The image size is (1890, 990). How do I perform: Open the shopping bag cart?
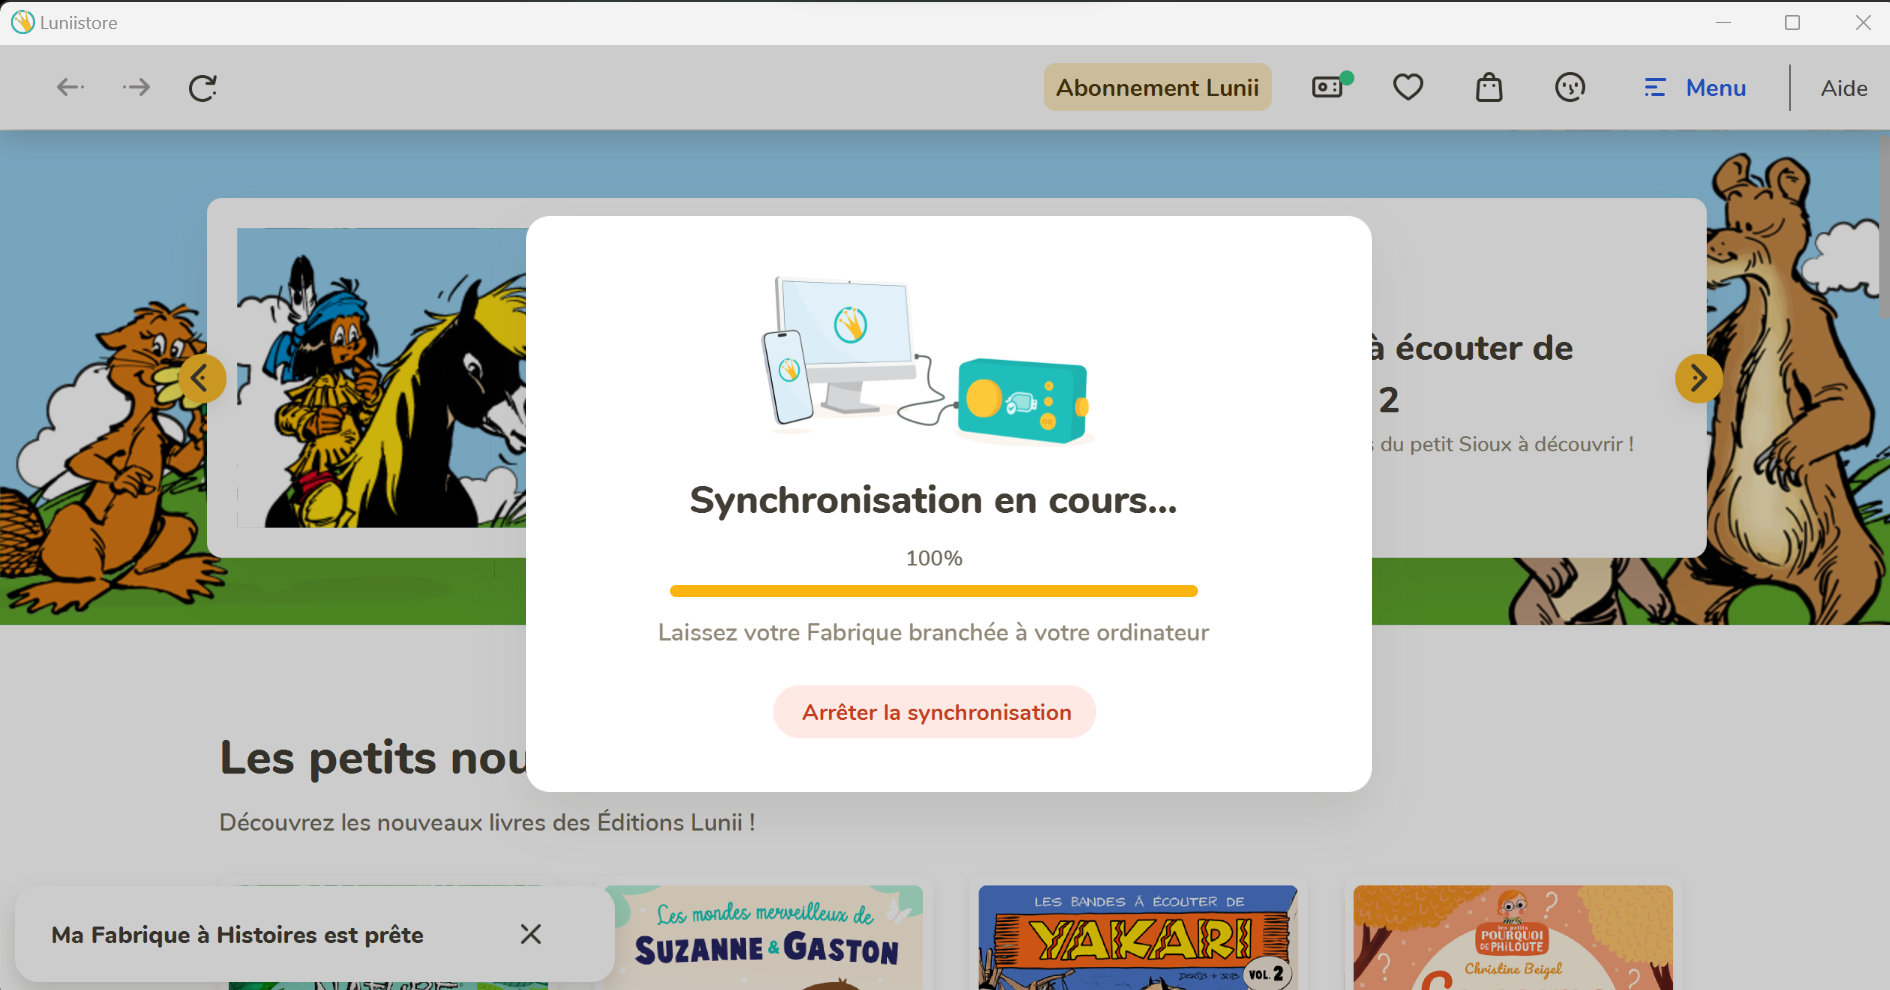click(x=1489, y=88)
